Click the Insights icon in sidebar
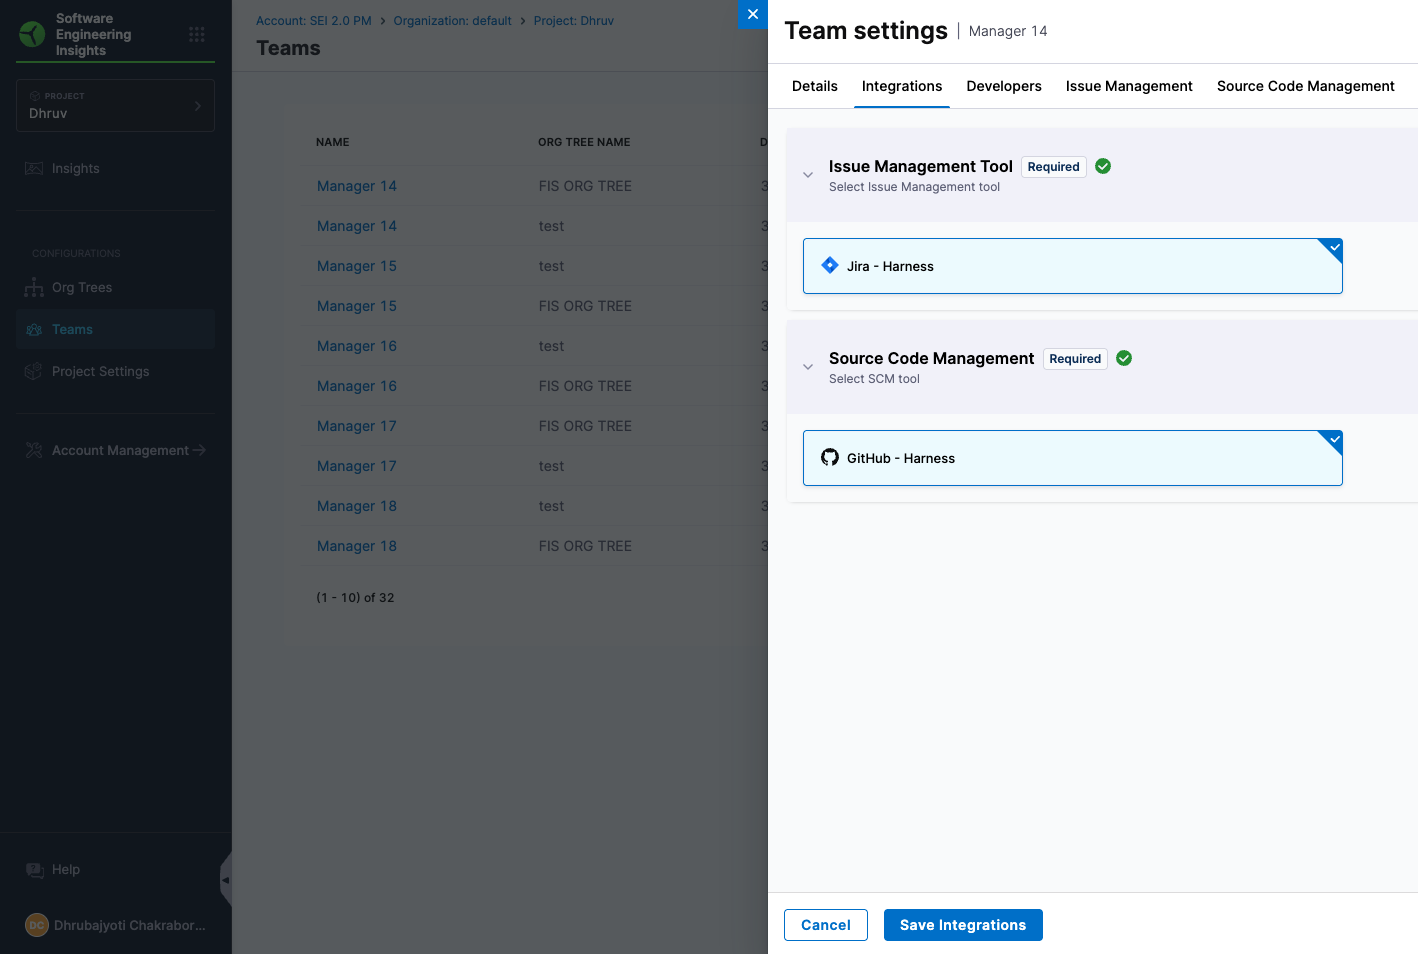Screen dimensions: 1418x954 click(34, 169)
